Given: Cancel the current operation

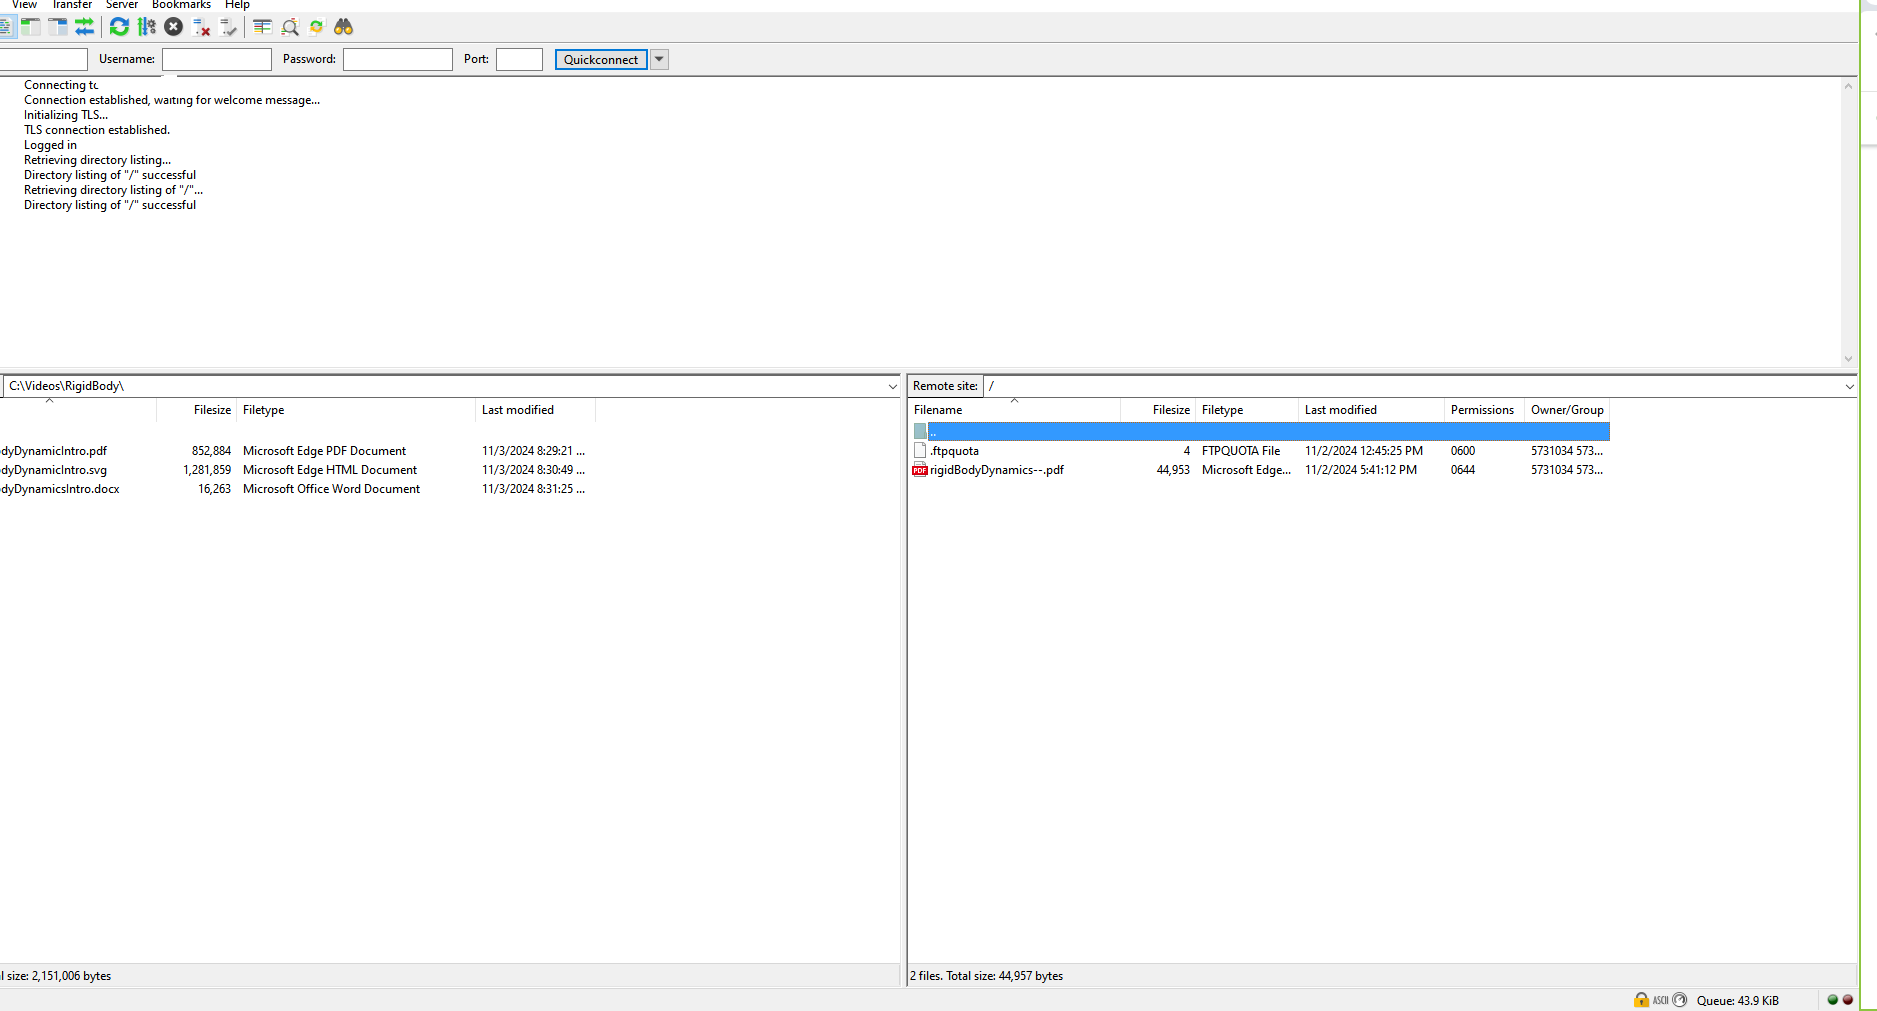Looking at the screenshot, I should click(x=173, y=27).
